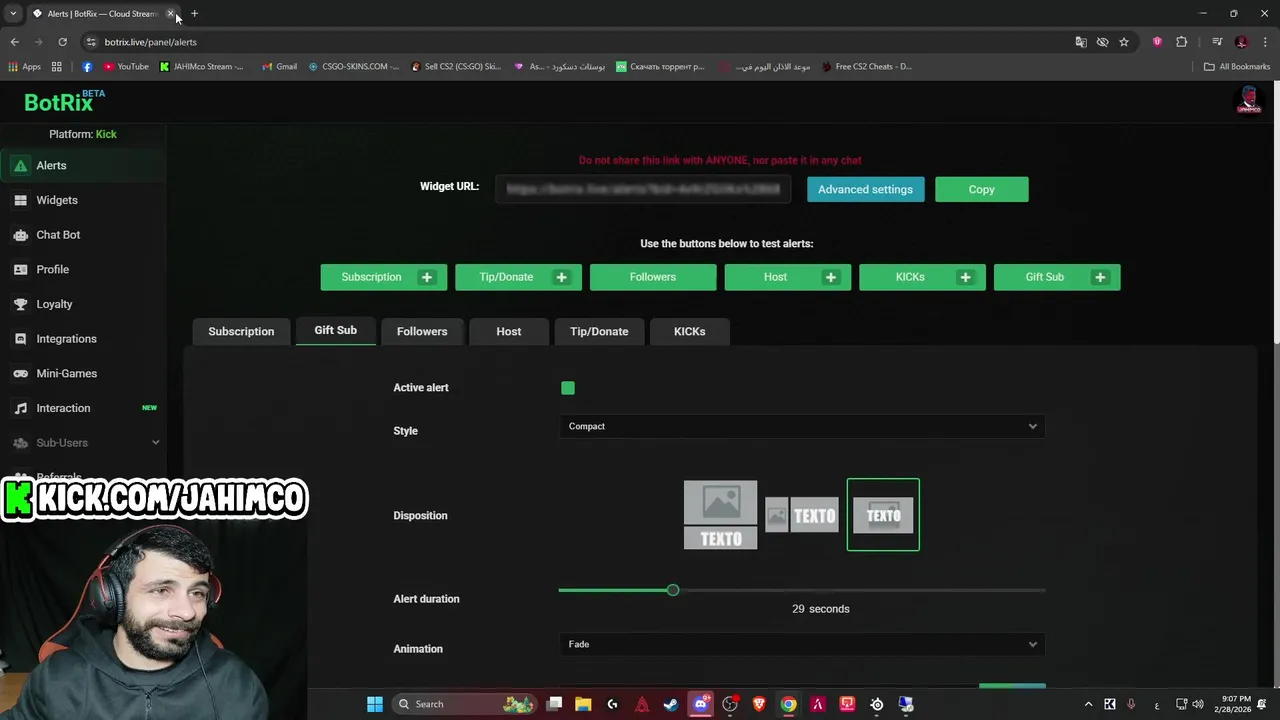Click the plus icon on Host test button

tap(831, 277)
